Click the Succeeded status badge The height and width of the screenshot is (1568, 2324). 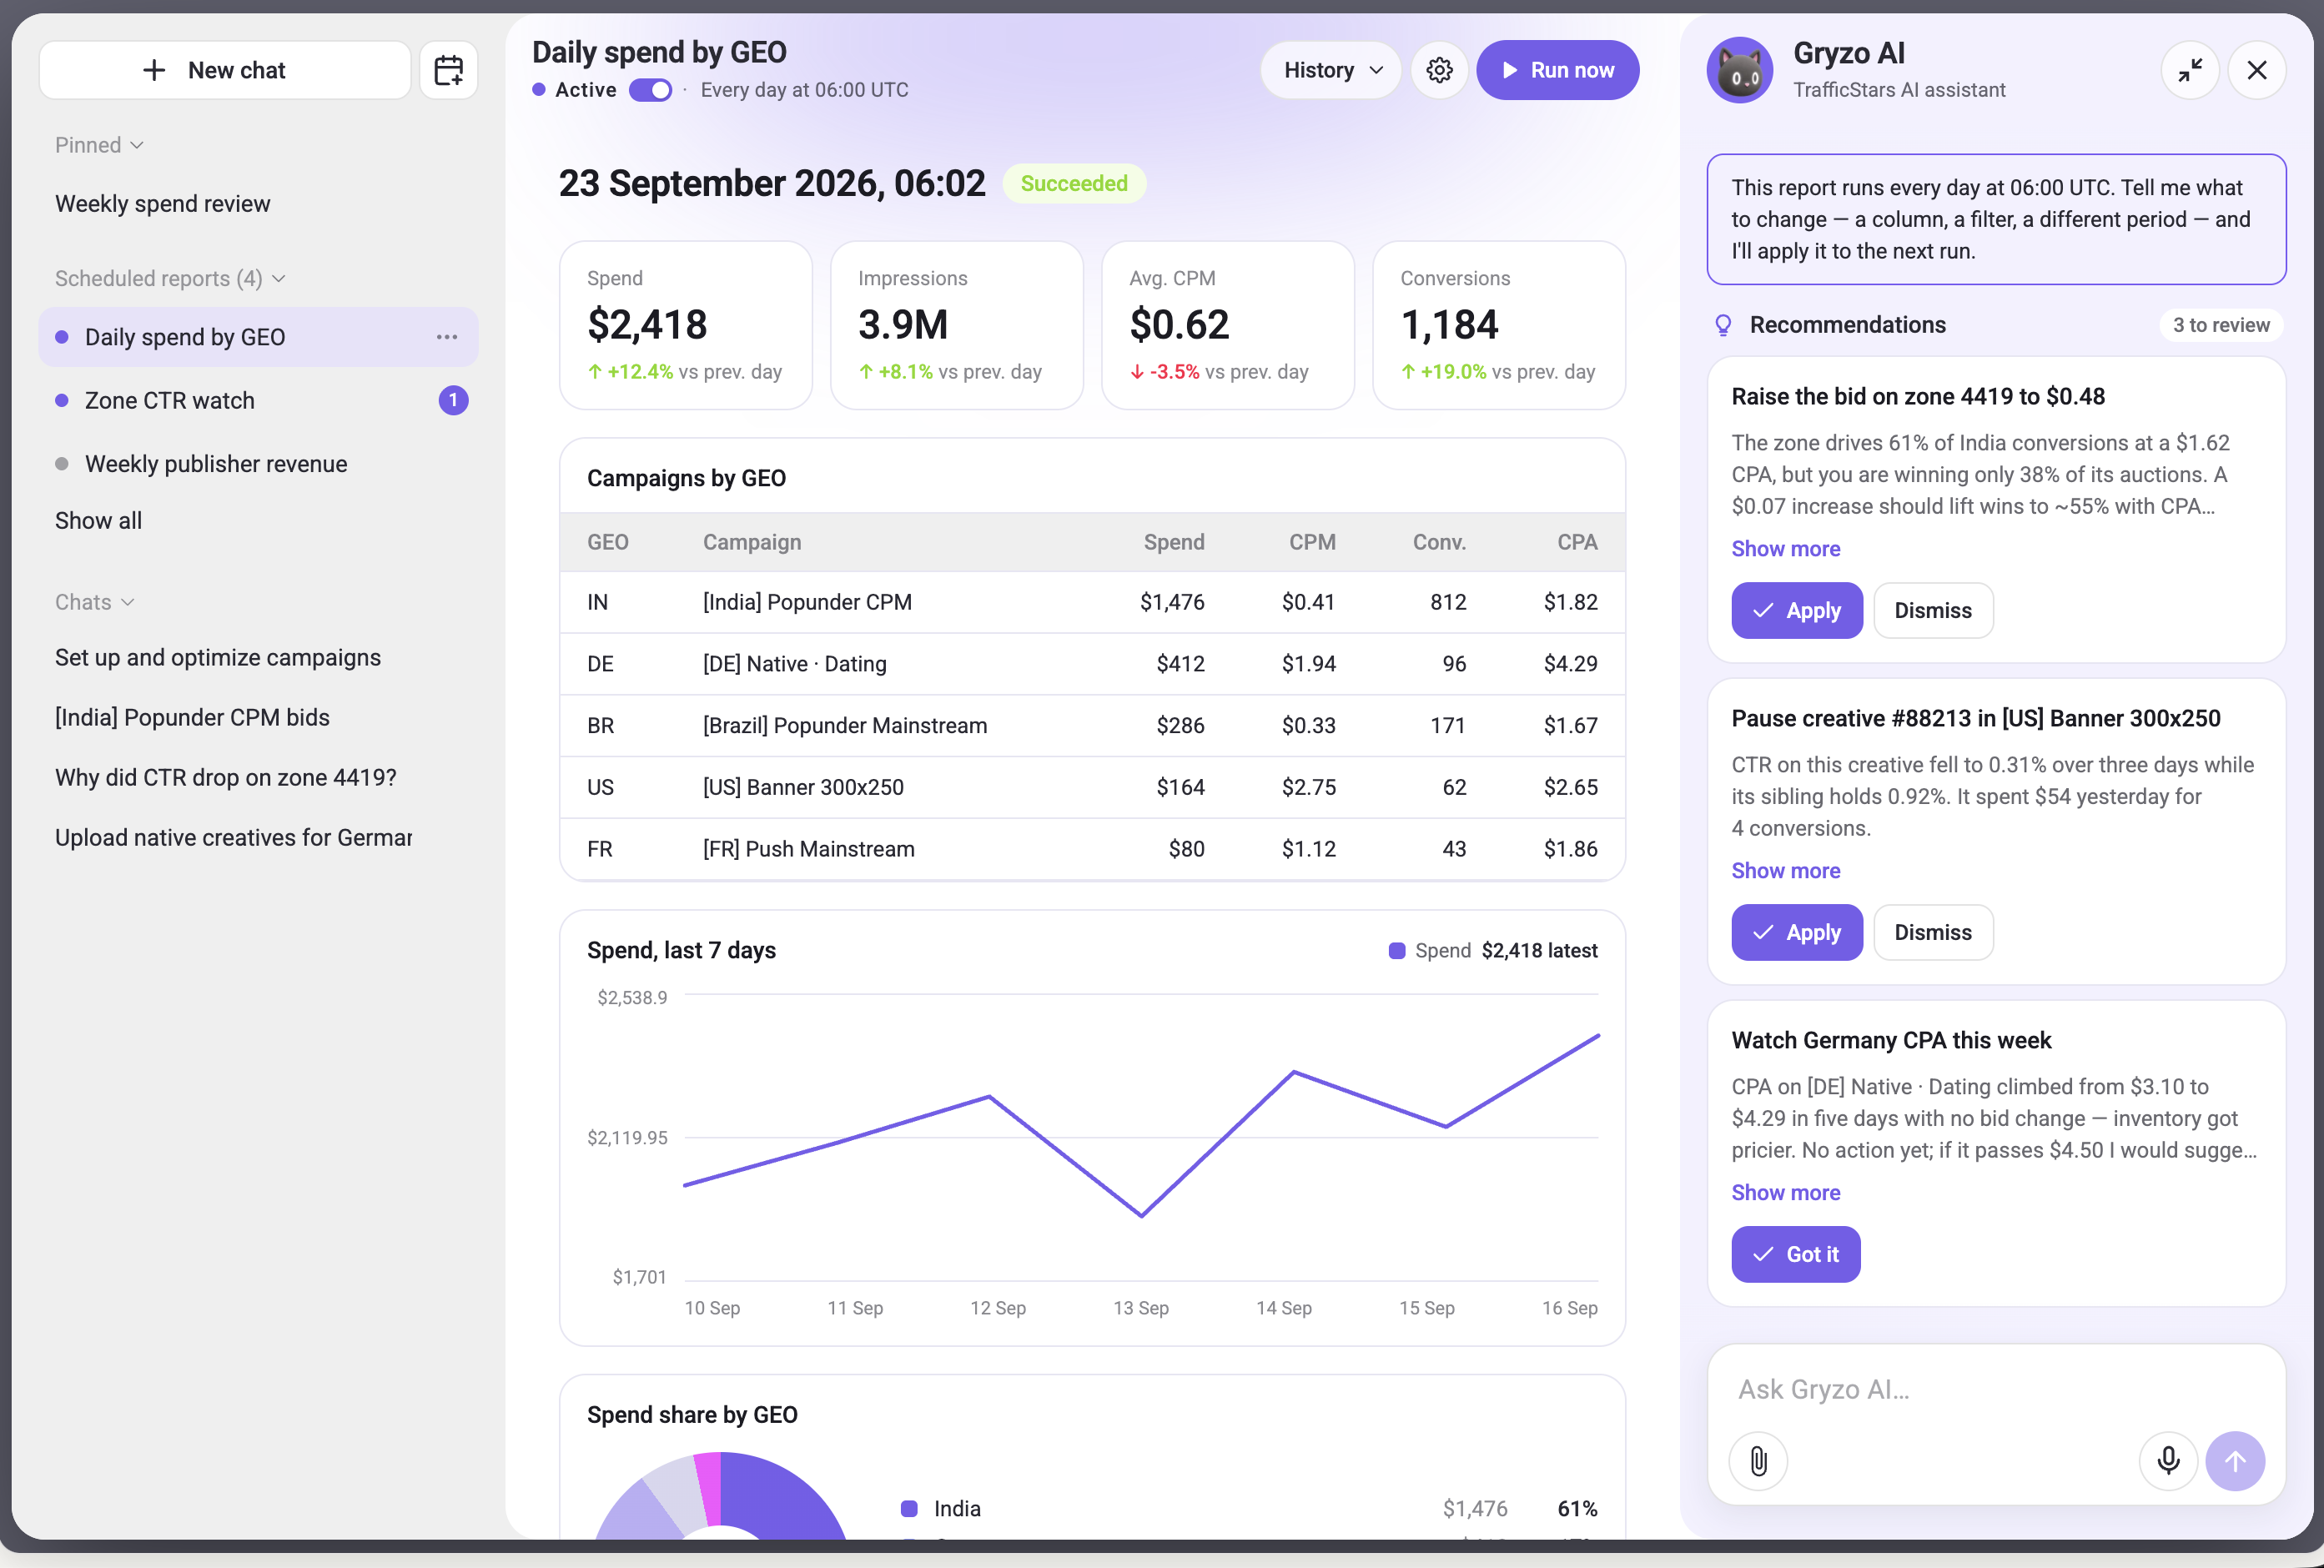[1073, 184]
